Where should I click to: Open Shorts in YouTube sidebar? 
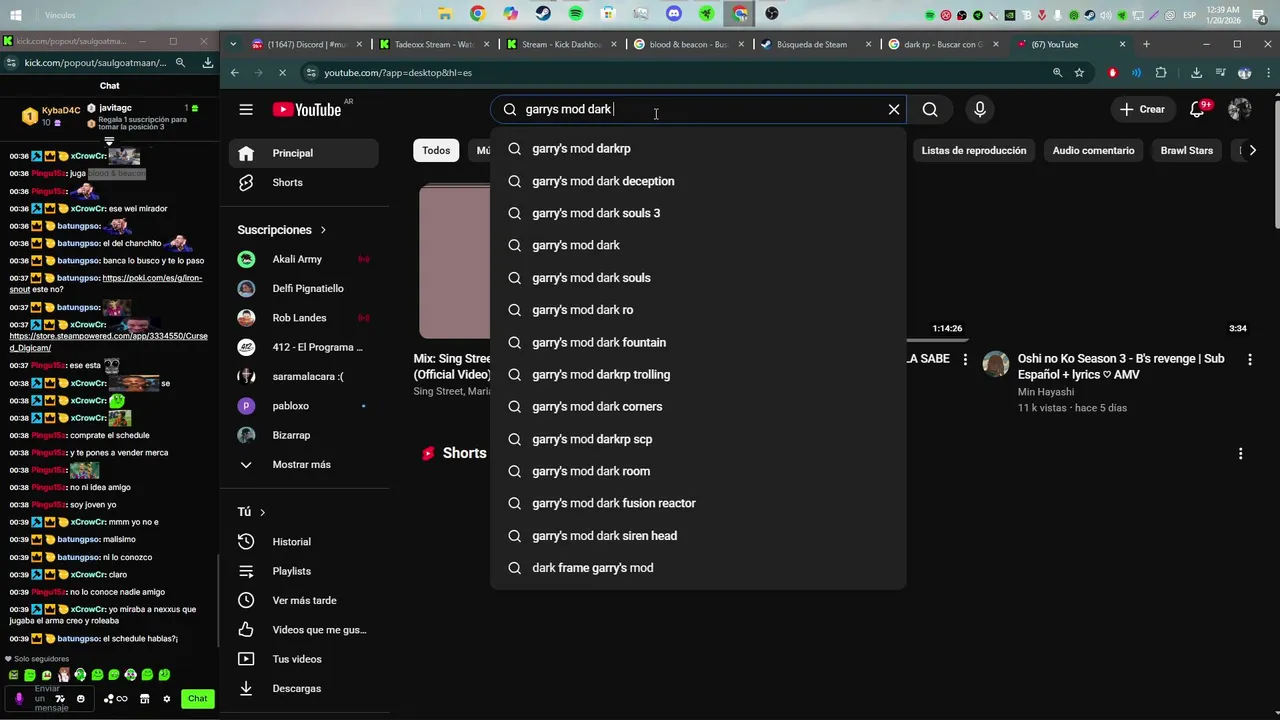pyautogui.click(x=304, y=182)
